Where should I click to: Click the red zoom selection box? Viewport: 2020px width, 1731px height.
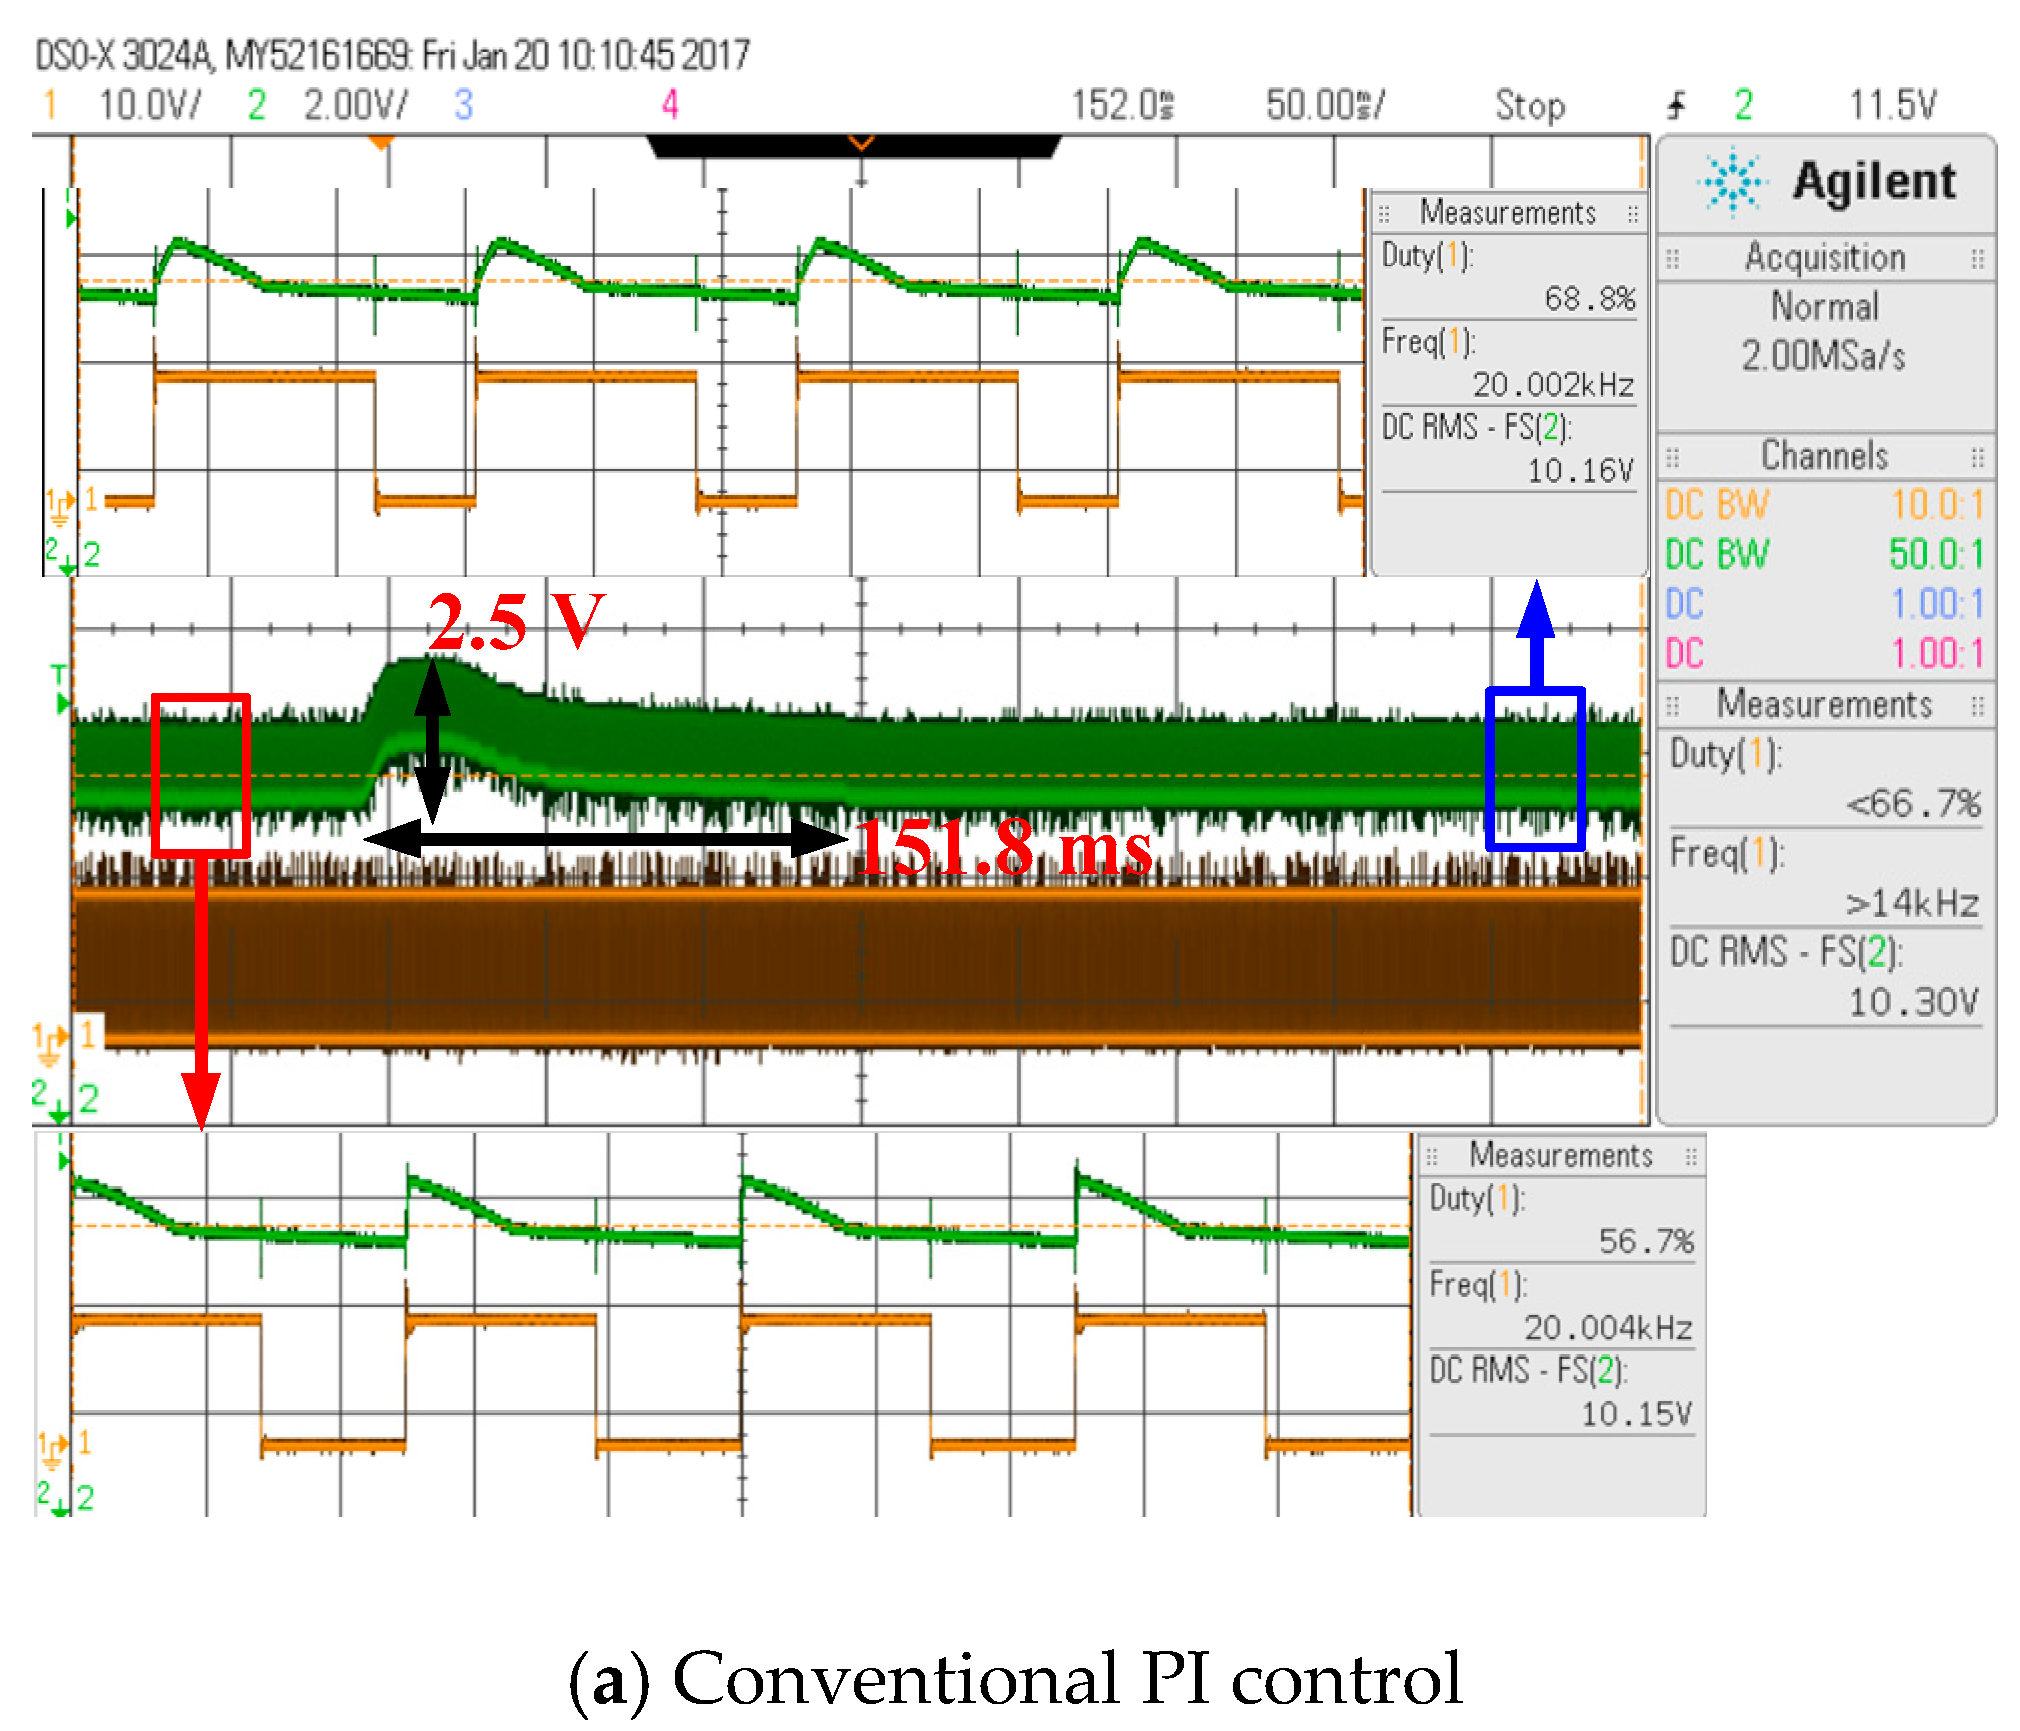pyautogui.click(x=200, y=776)
